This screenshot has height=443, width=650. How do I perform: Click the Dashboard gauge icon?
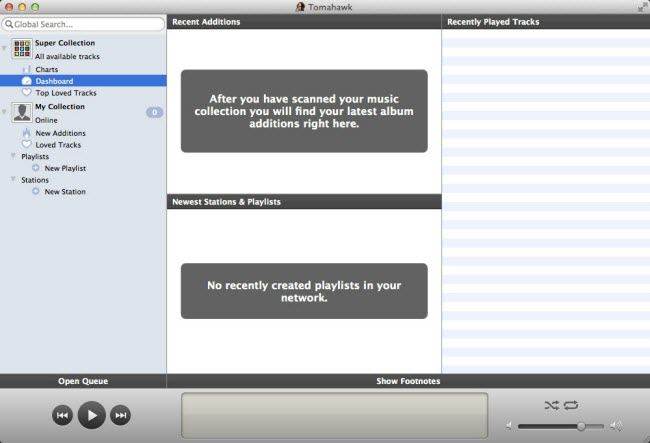pos(27,81)
